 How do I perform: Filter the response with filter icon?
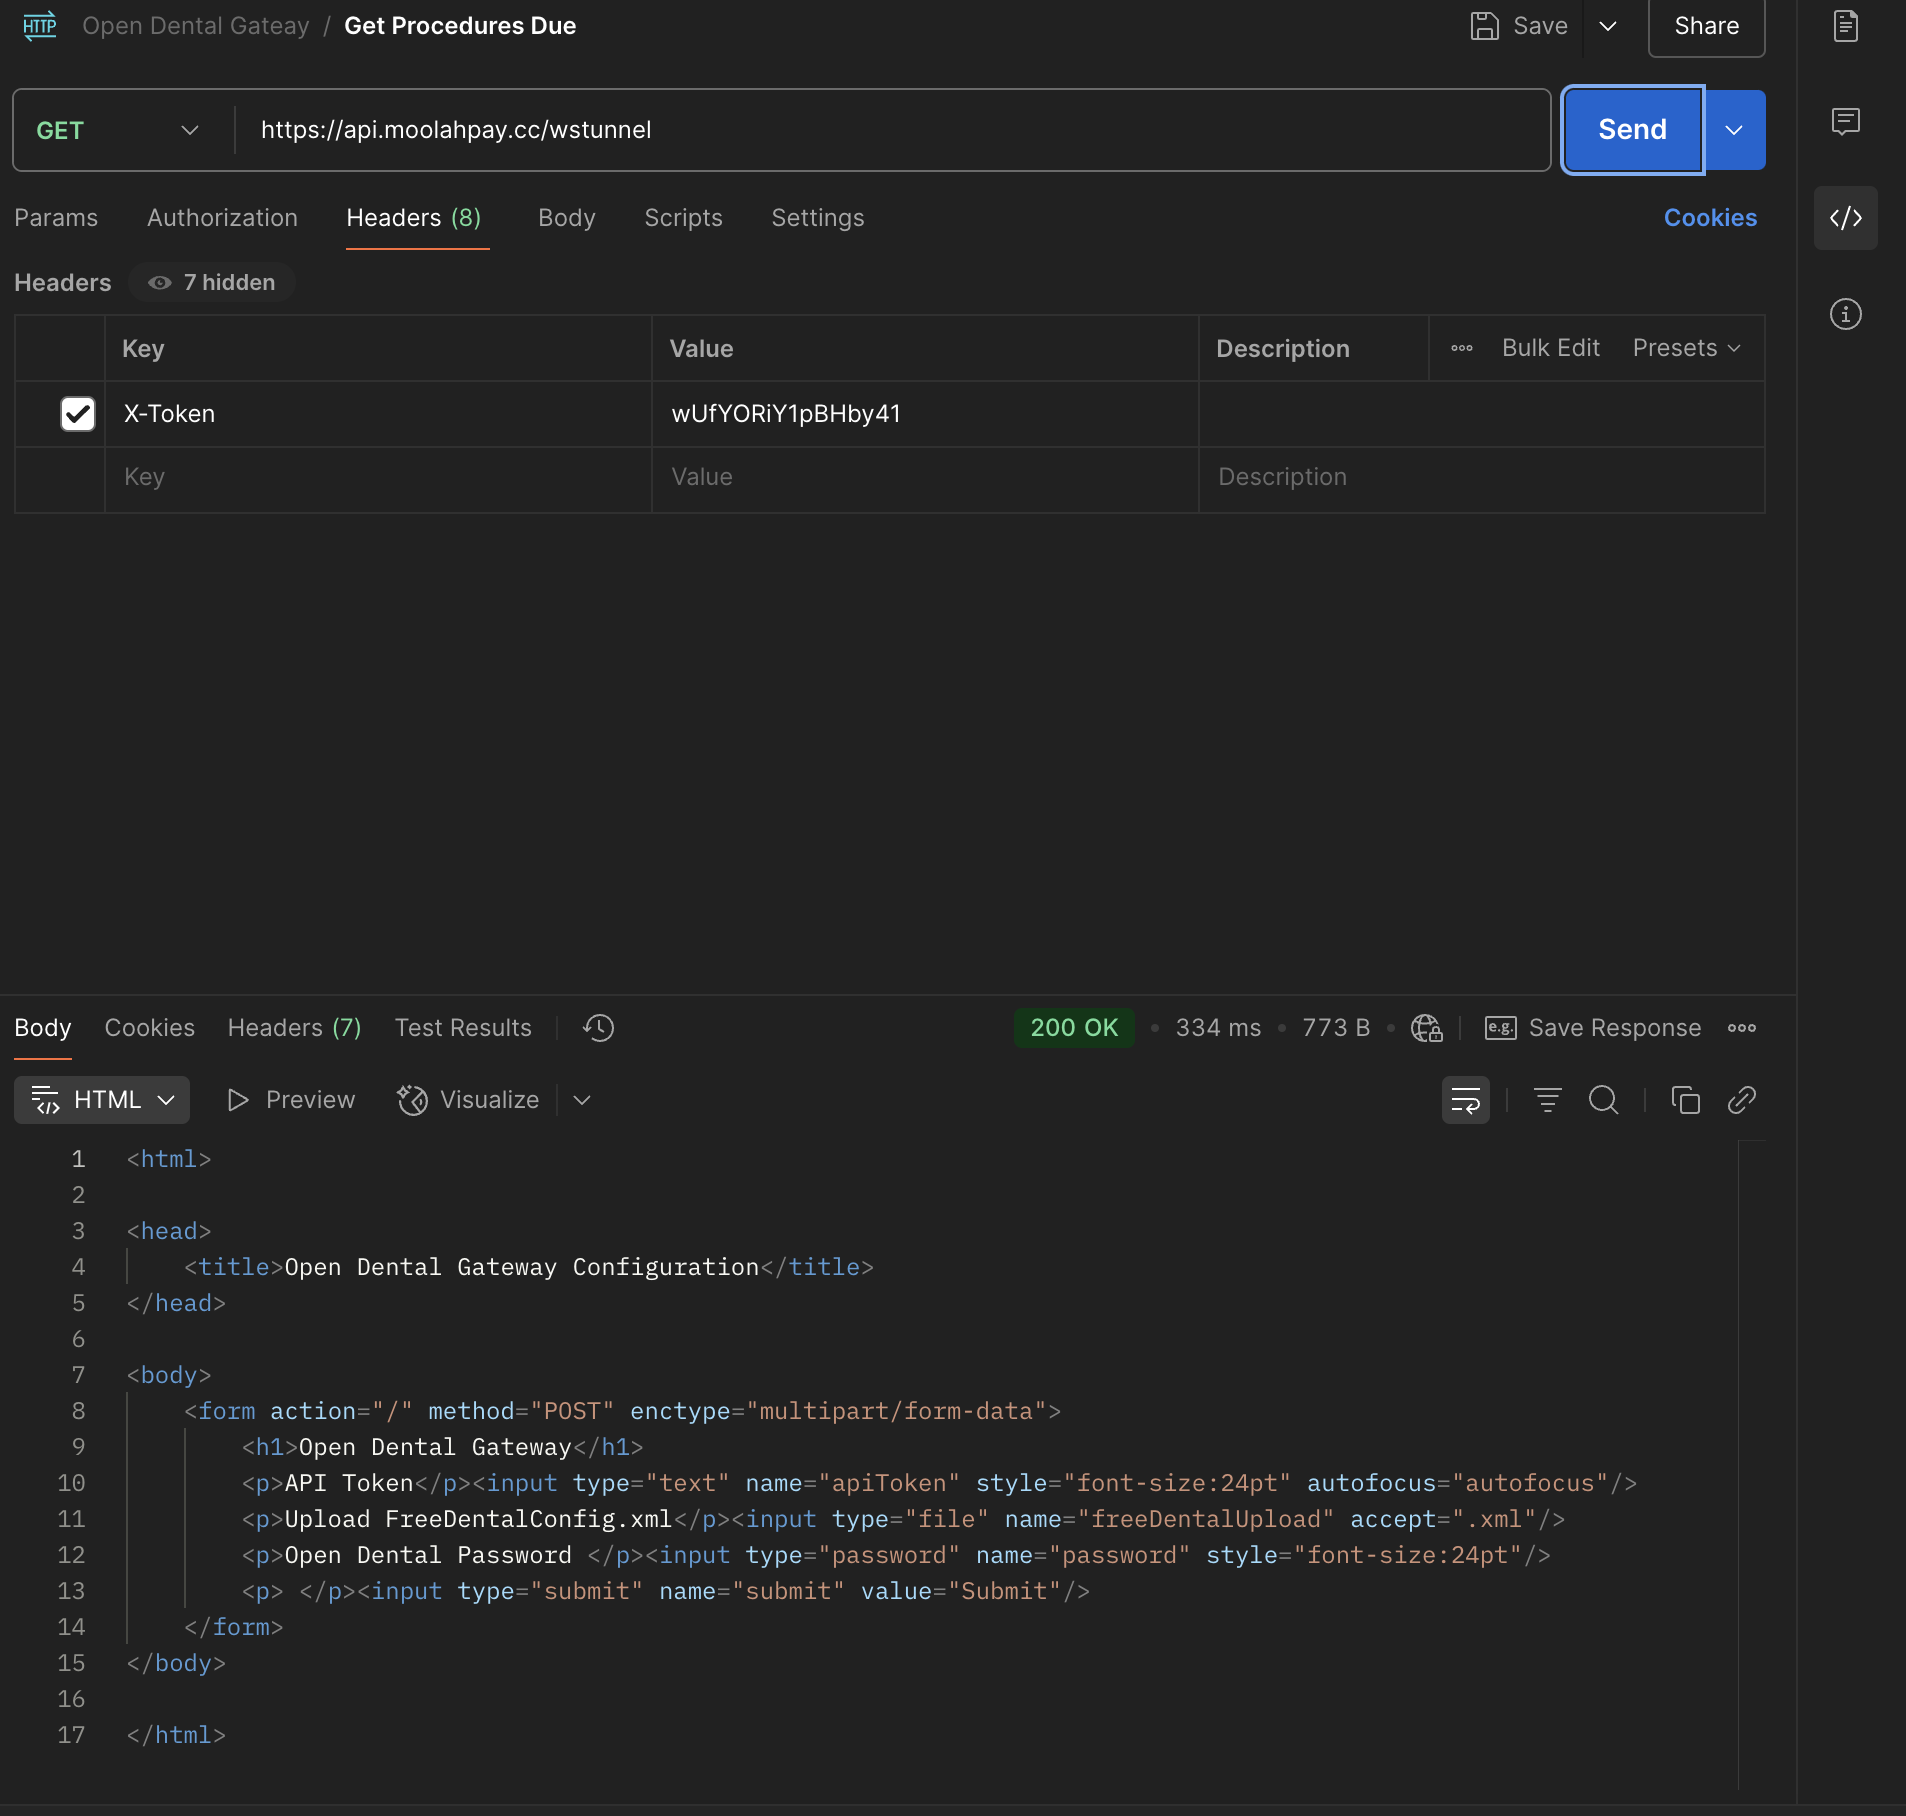click(x=1547, y=1100)
